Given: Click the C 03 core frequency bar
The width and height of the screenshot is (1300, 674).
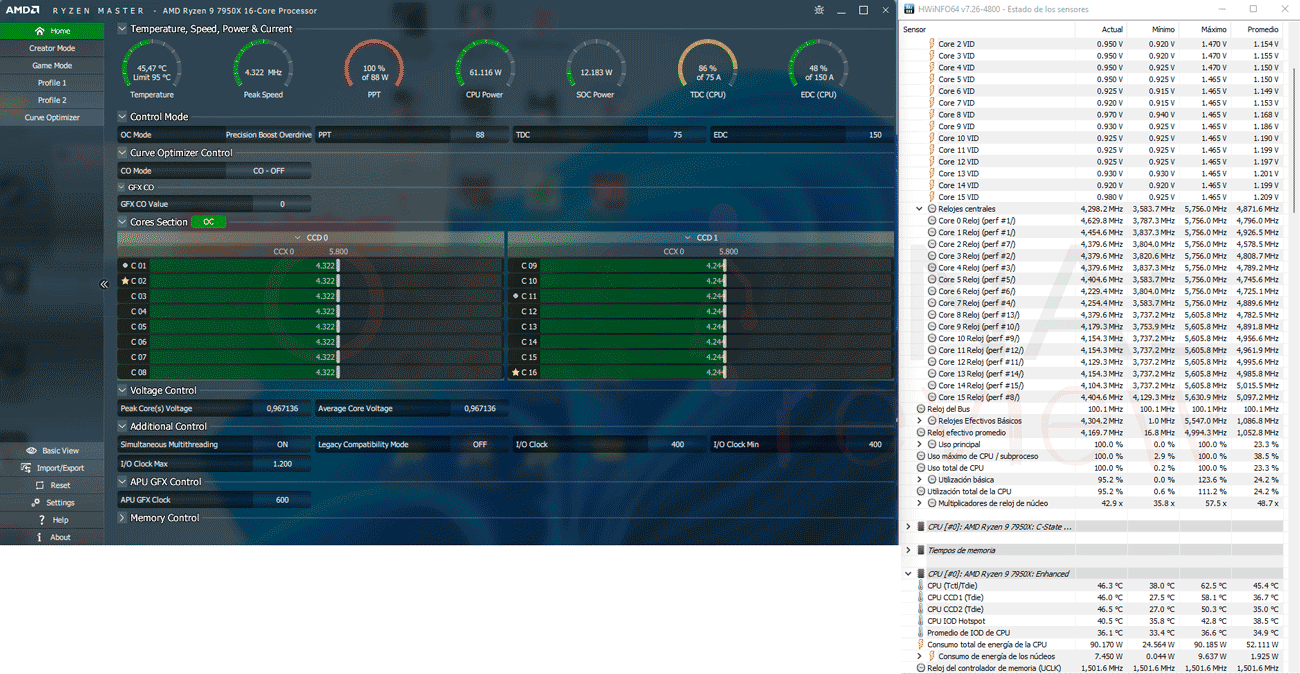Looking at the screenshot, I should tap(326, 296).
